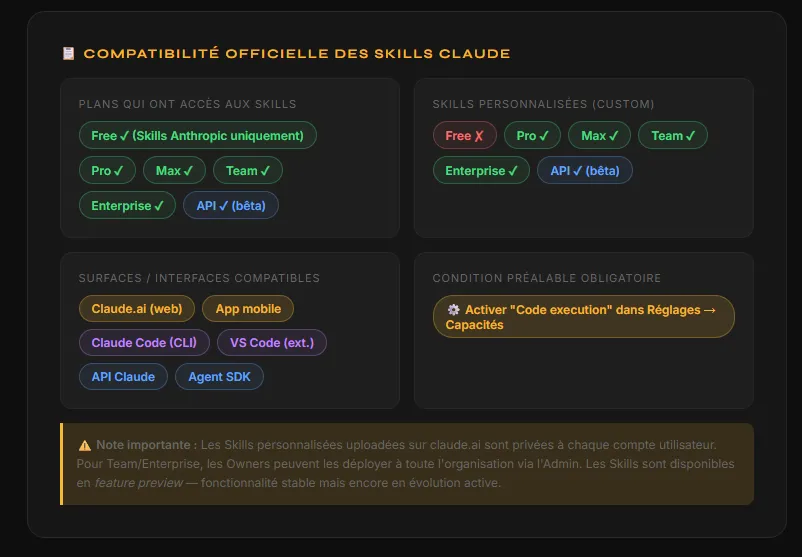Screen dimensions: 802x557
Task: Click the Max badge in custom skills
Action: (599, 136)
